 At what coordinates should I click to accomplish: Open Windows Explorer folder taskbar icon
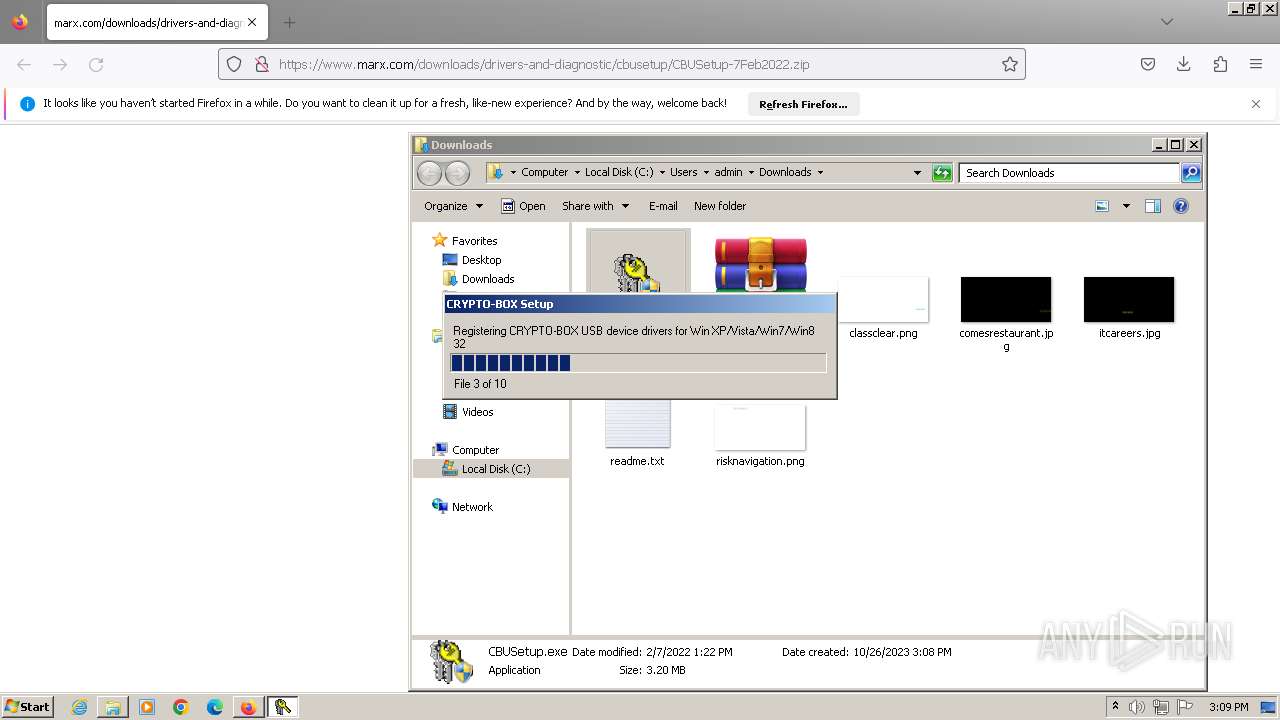[113, 707]
